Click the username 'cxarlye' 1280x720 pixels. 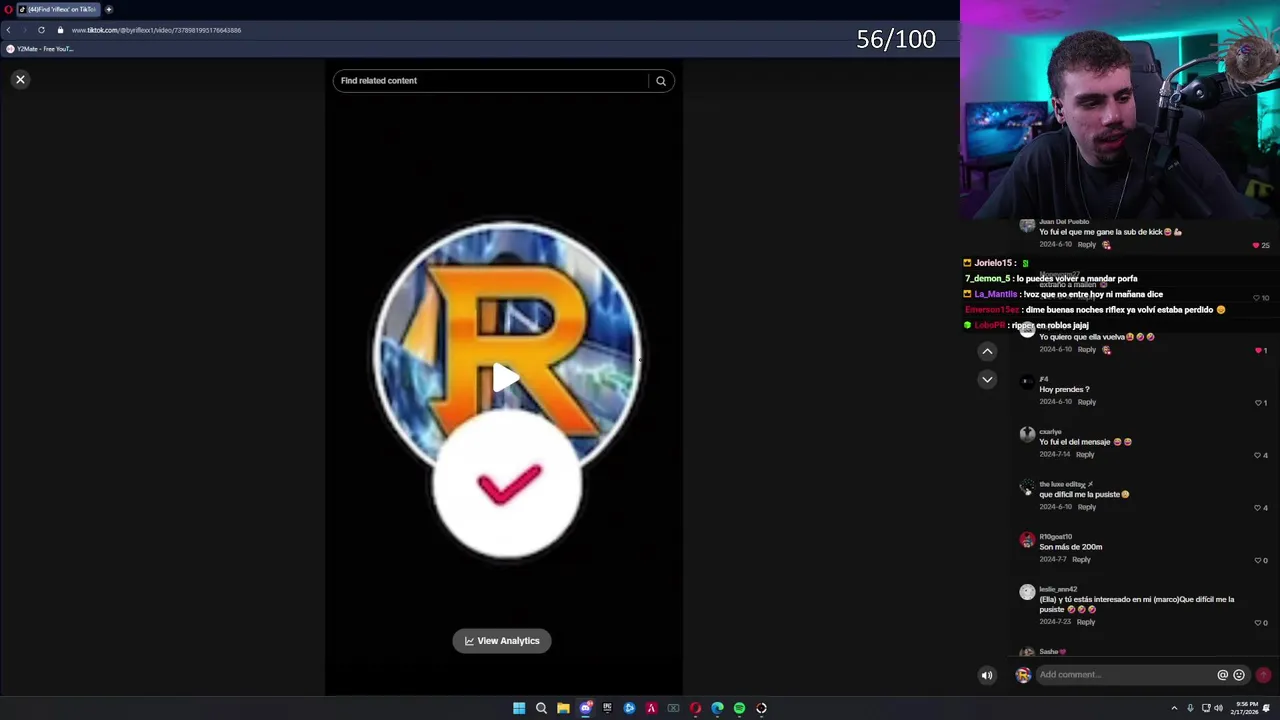pos(1050,432)
